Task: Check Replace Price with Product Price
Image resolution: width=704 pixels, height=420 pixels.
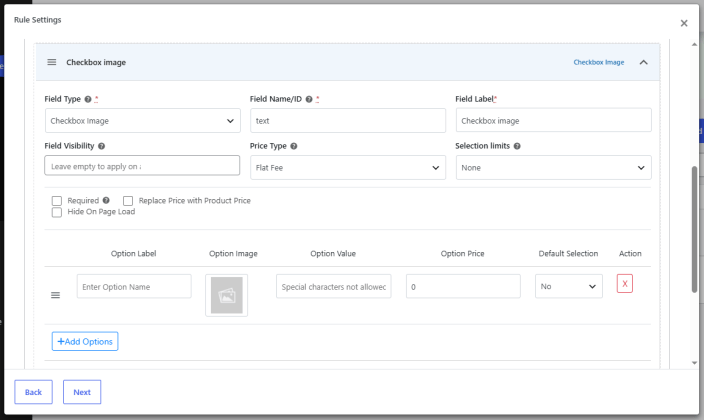Action: tap(128, 201)
